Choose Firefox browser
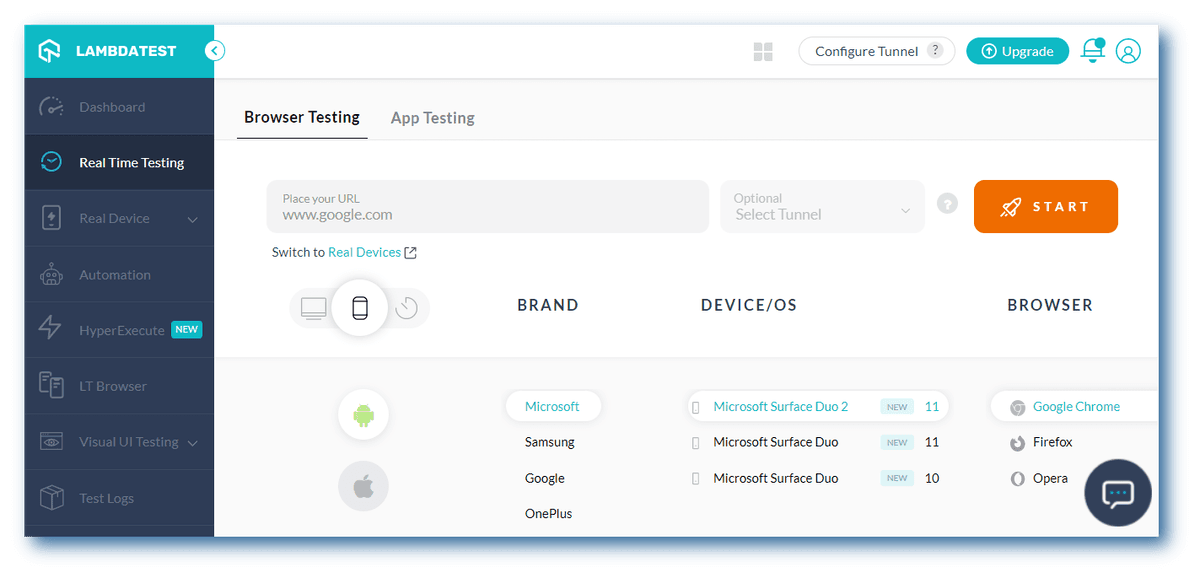This screenshot has width=1200, height=578. [x=1052, y=442]
